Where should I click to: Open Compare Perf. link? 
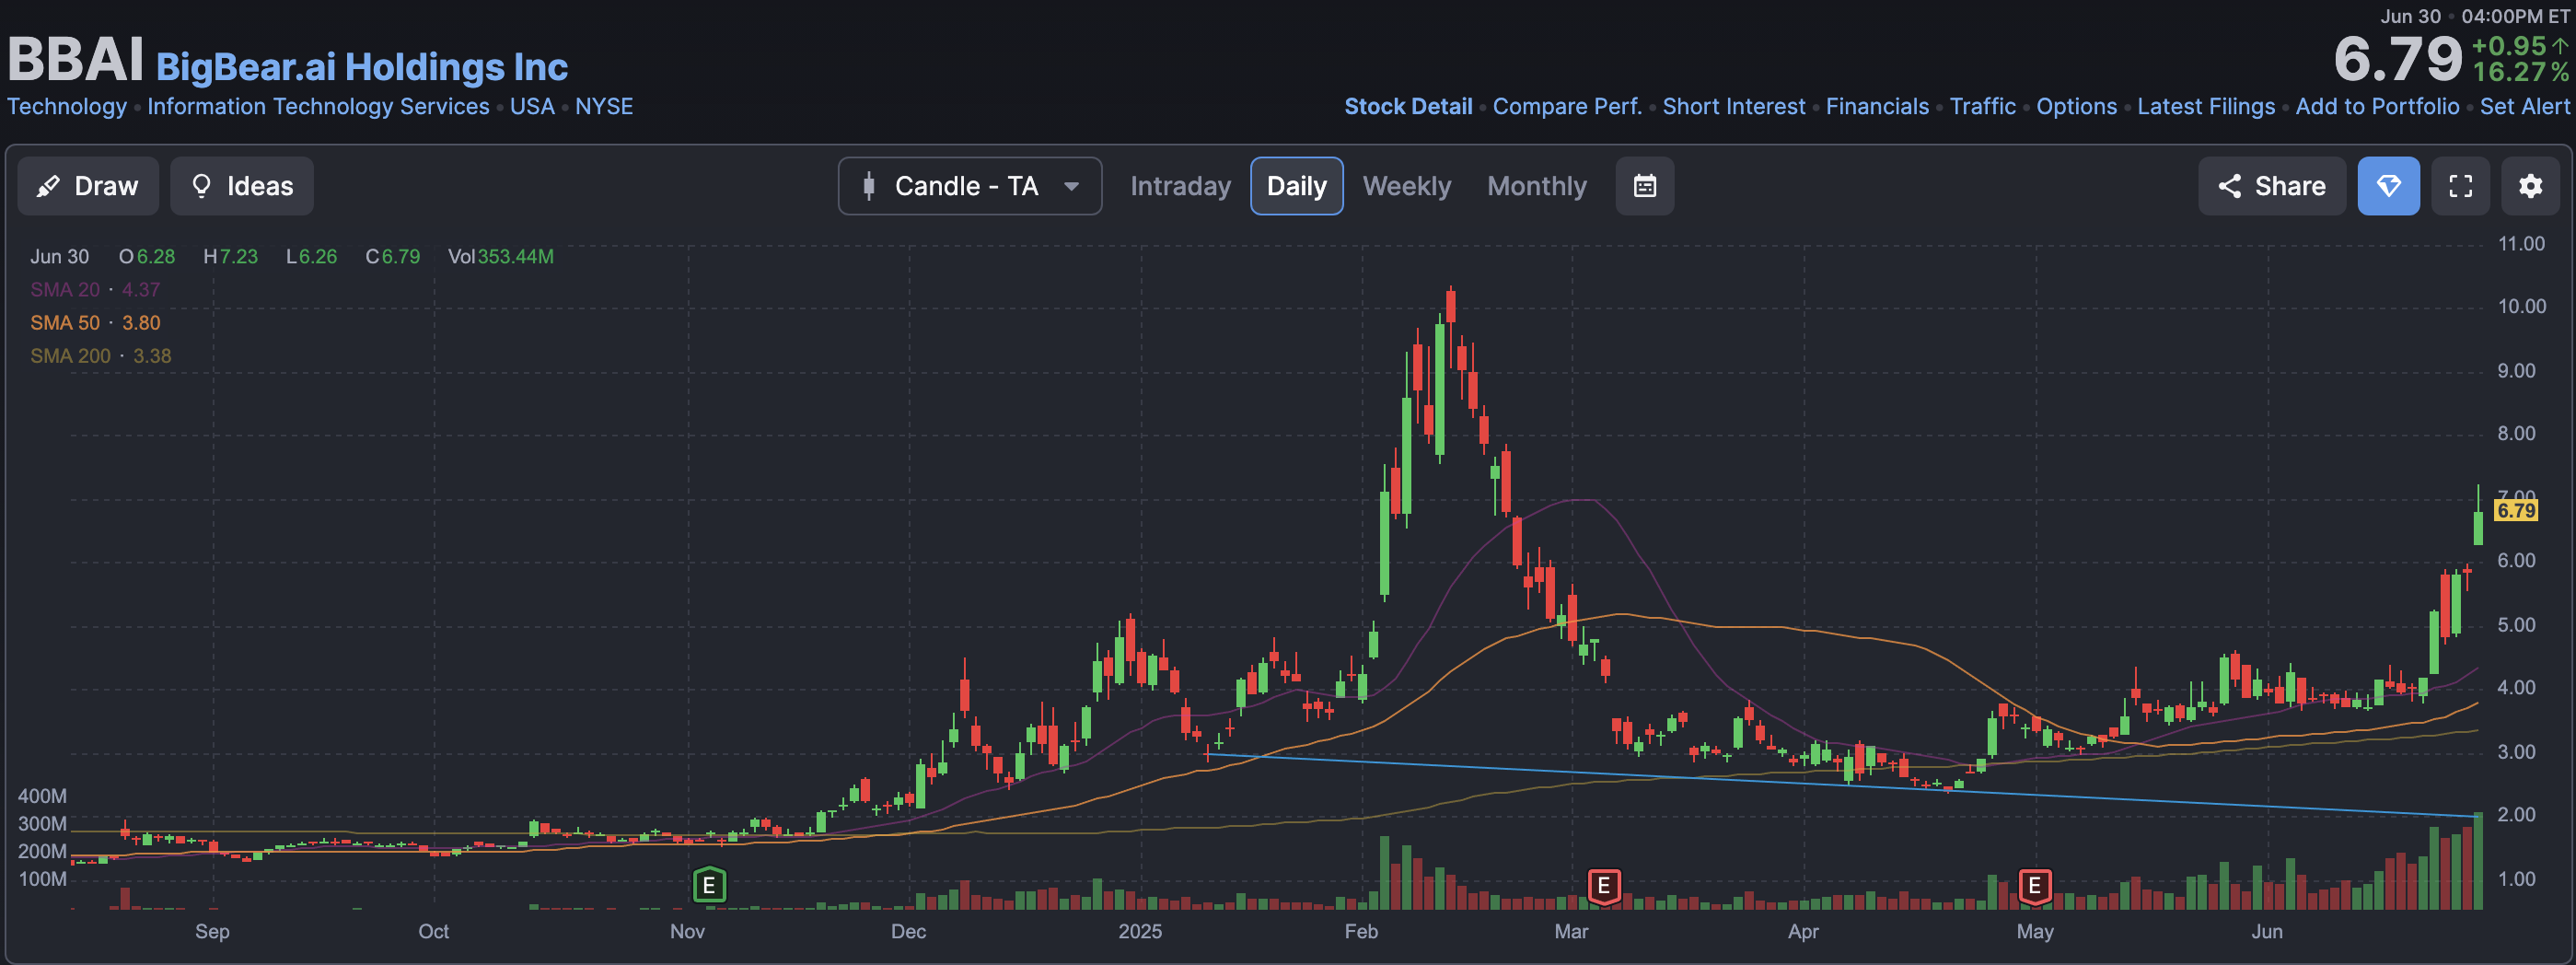(1567, 106)
